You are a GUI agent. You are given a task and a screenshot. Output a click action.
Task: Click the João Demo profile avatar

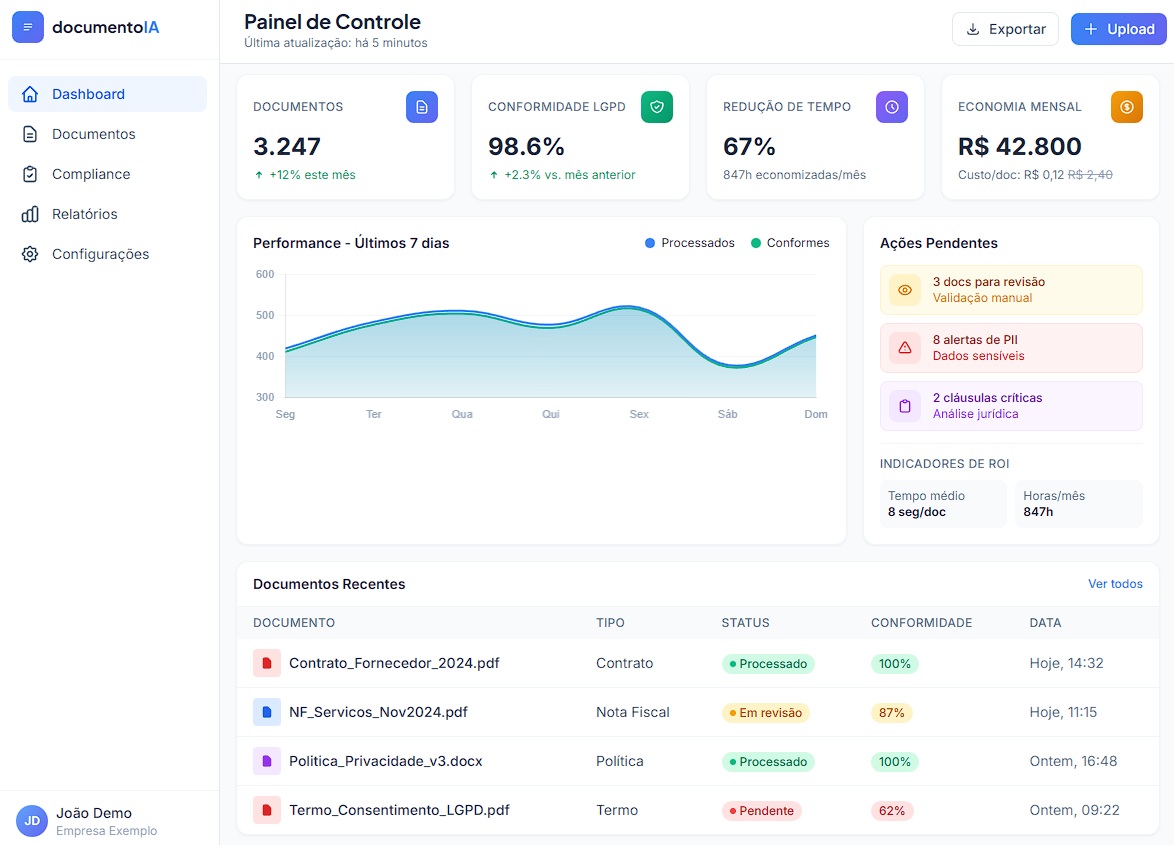pyautogui.click(x=31, y=821)
